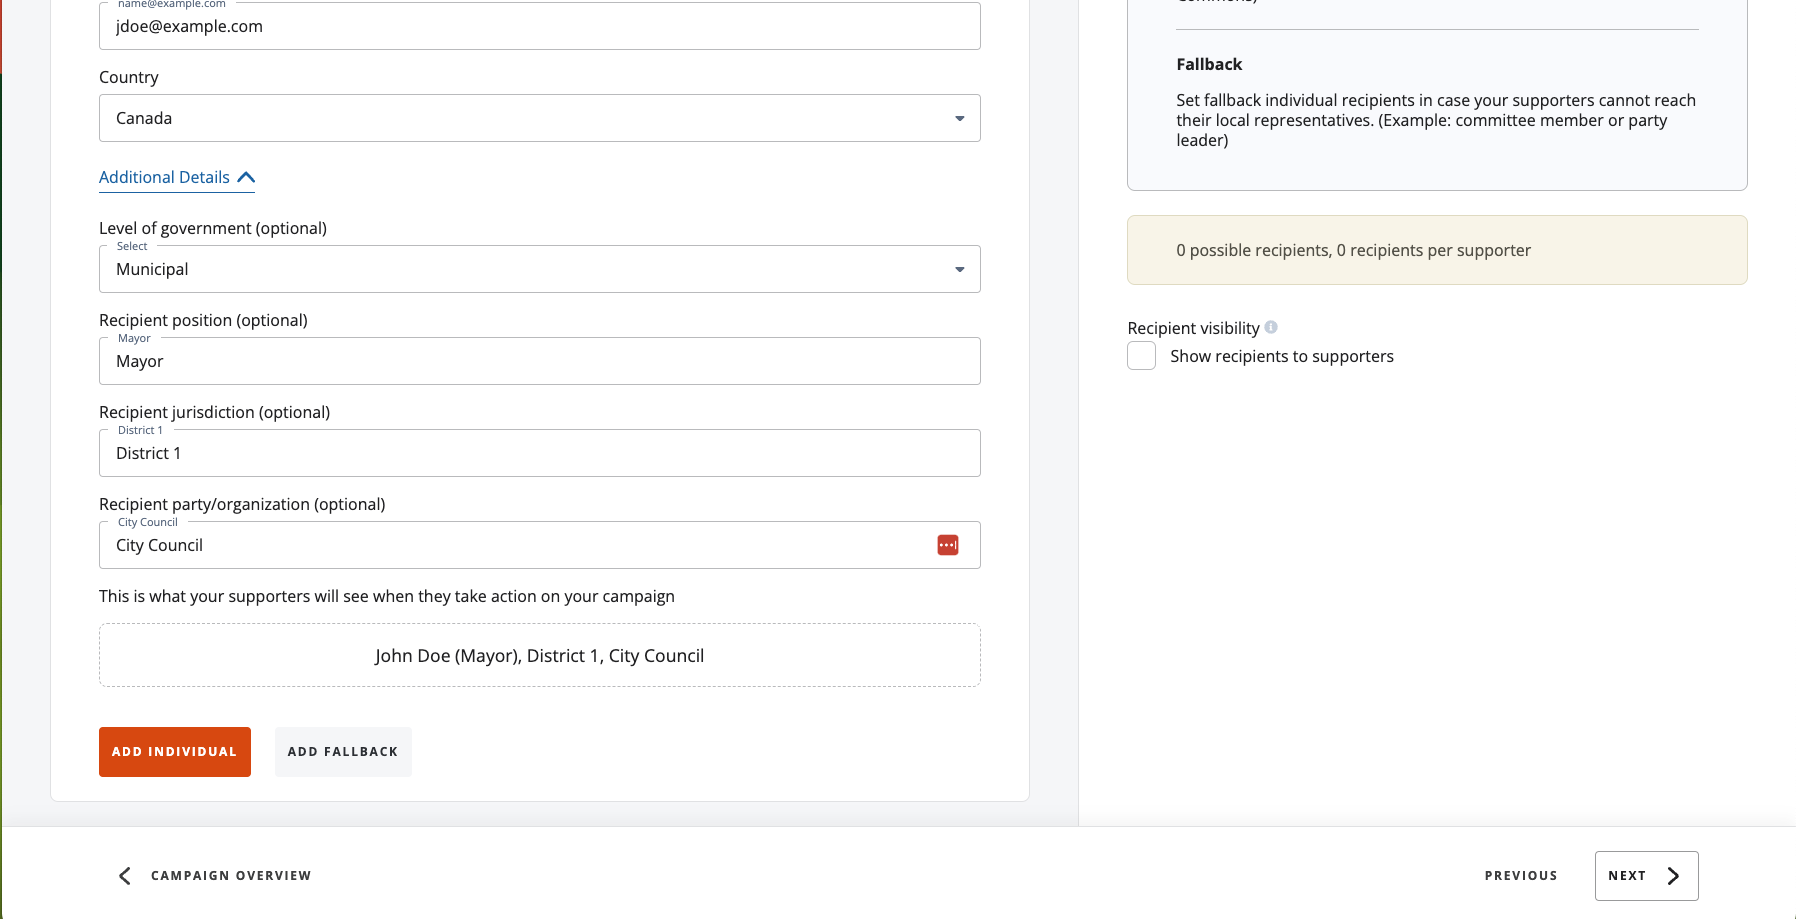
Task: Click the left chevron beside Campaign Overview
Action: tap(125, 876)
